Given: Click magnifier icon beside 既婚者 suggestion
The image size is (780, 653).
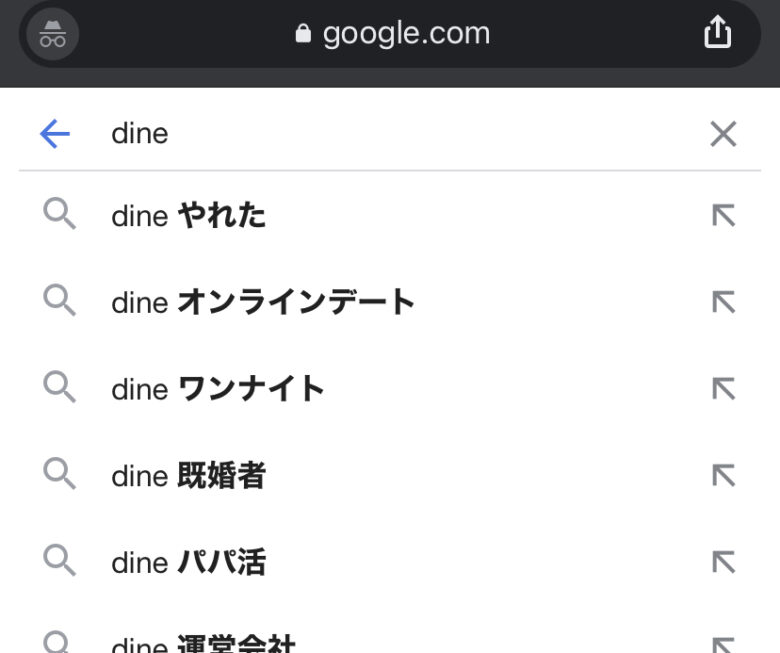Looking at the screenshot, I should (60, 474).
